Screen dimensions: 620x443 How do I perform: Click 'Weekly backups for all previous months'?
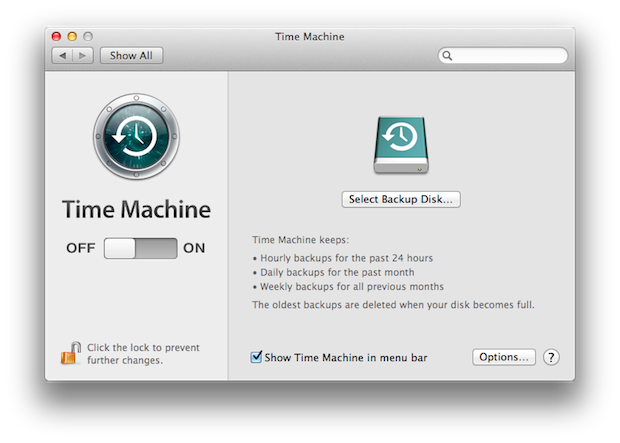click(352, 286)
